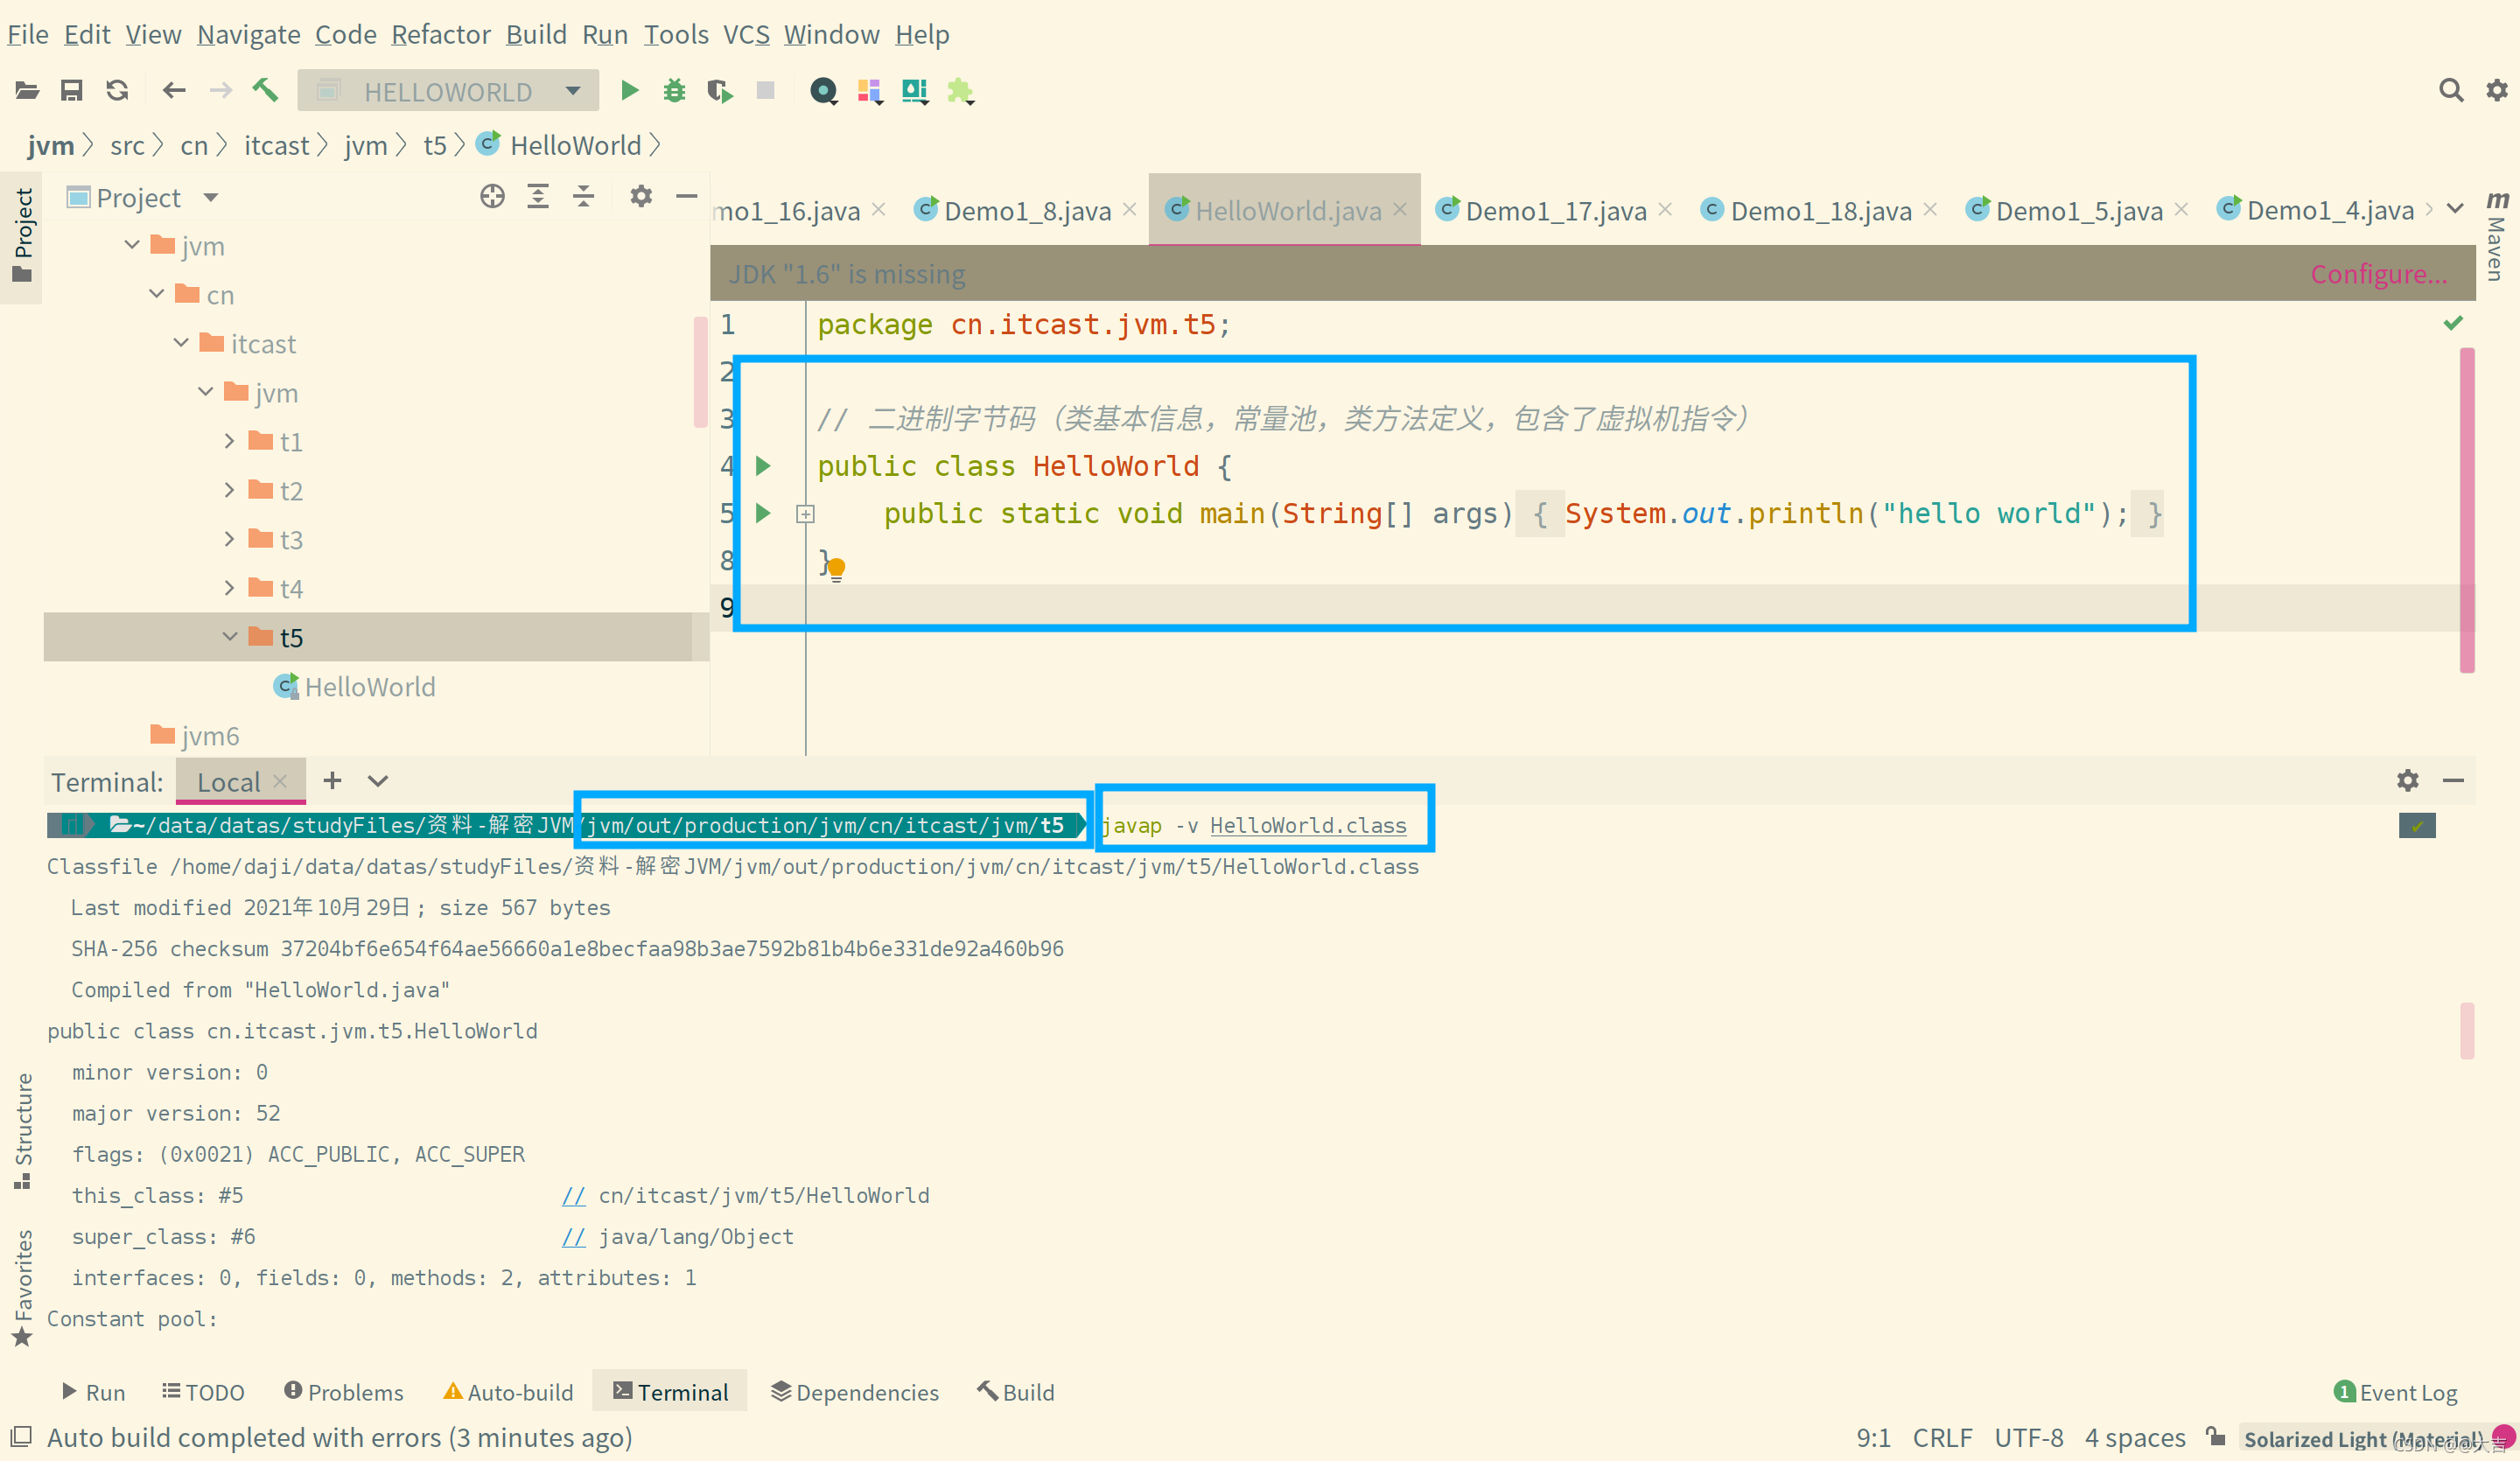Toggle the Maven tool window side tab
2520x1461 pixels.
2496,236
